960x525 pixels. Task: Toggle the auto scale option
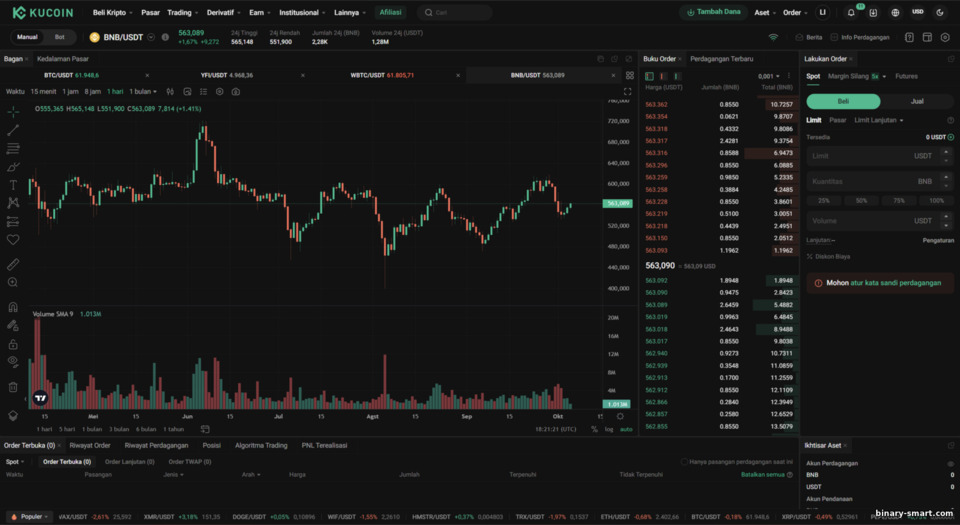tap(626, 430)
